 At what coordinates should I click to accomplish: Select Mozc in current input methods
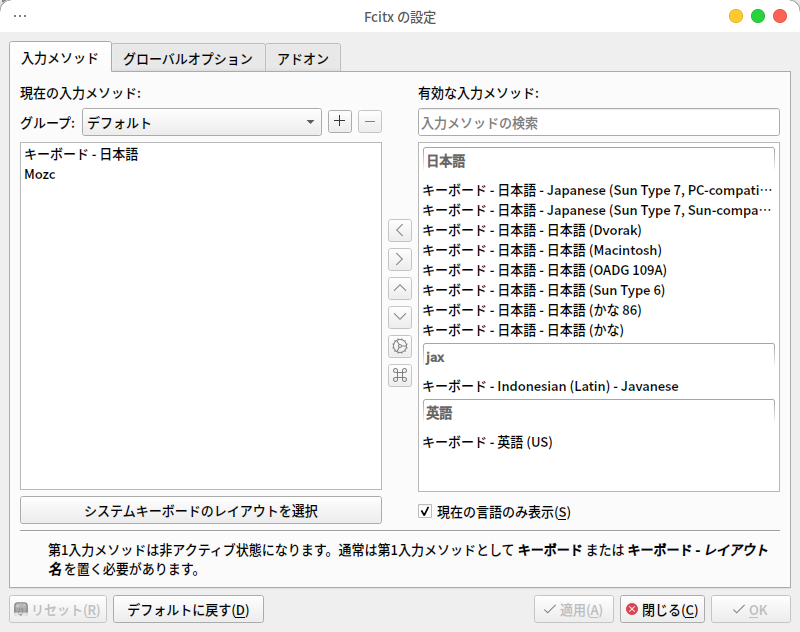(40, 174)
